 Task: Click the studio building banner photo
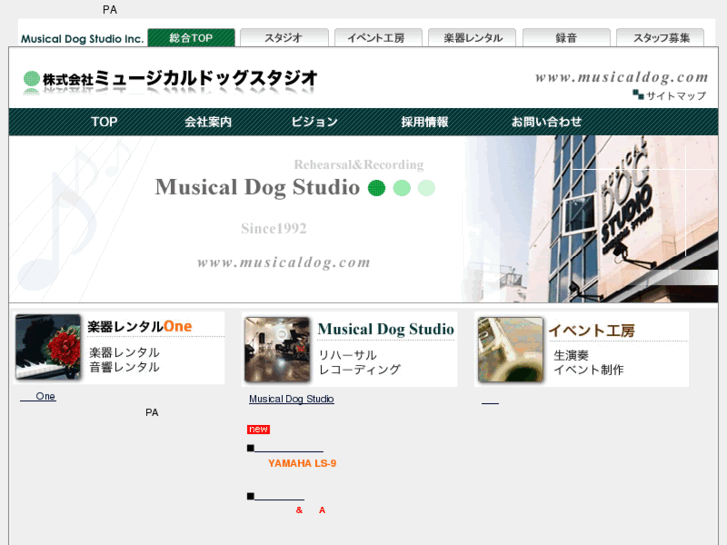pos(591,219)
